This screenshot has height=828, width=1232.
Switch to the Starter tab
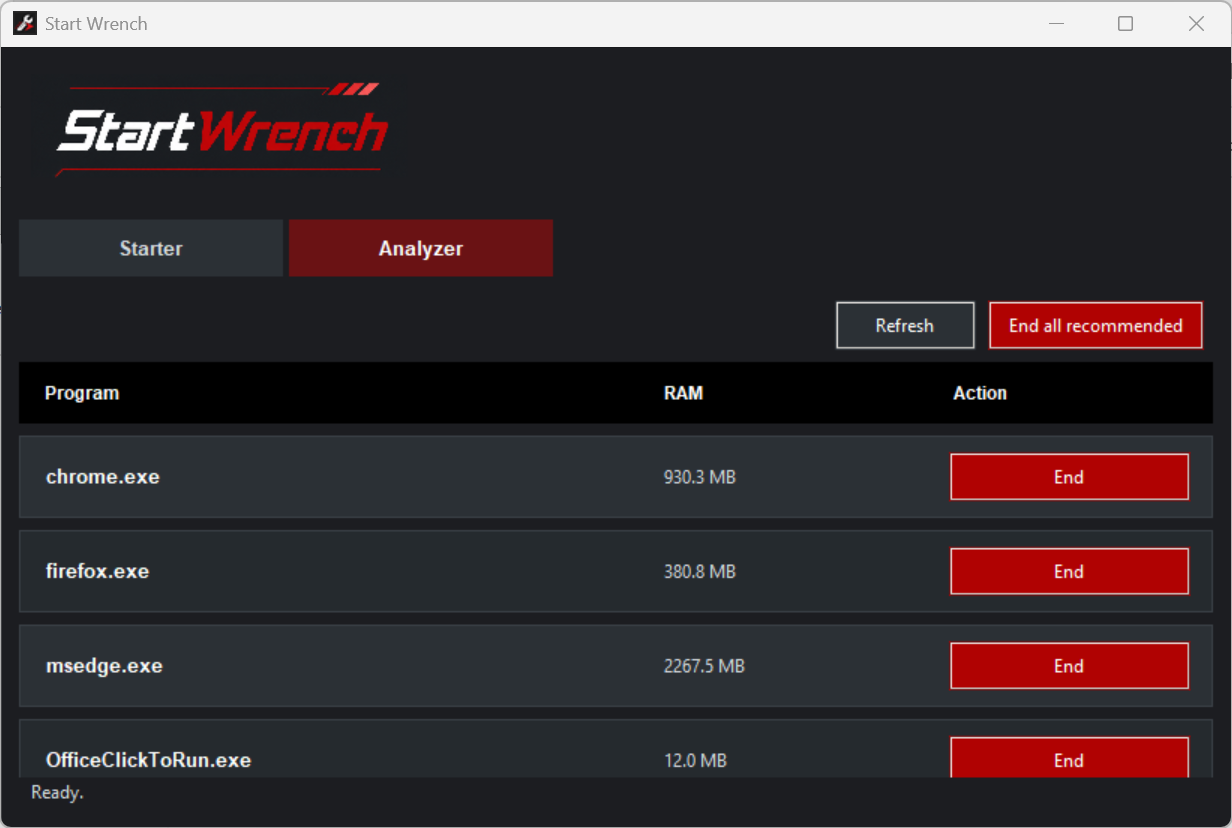click(151, 248)
